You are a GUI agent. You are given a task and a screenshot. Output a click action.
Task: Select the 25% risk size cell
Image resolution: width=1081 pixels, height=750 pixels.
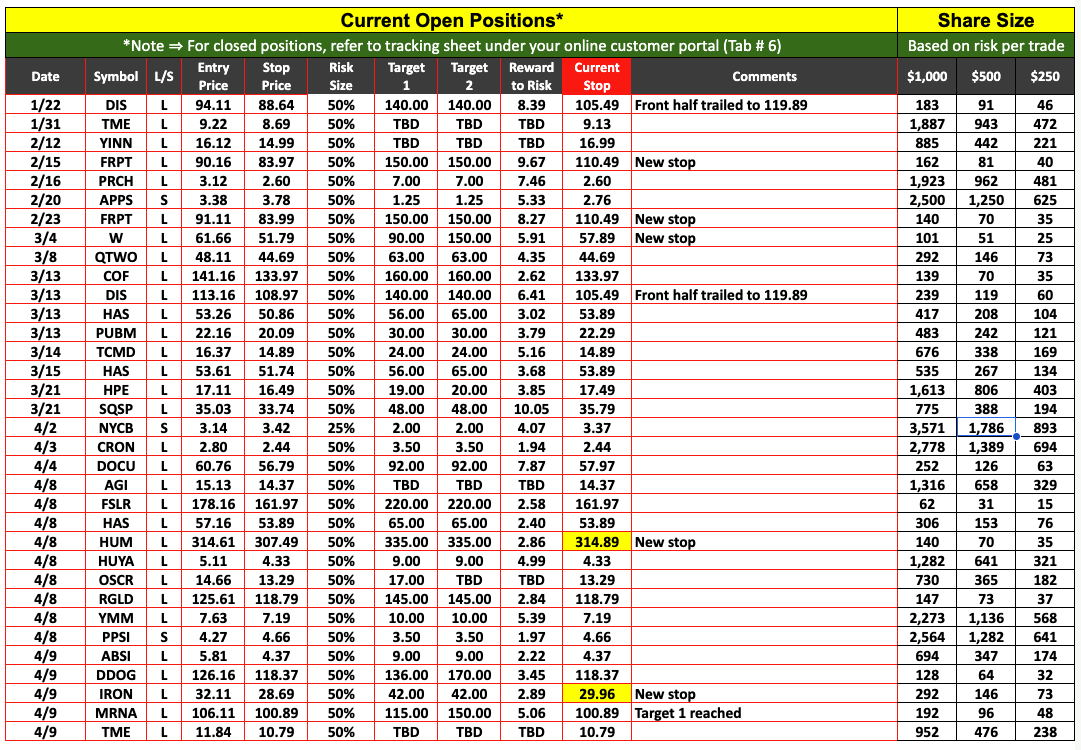[341, 428]
